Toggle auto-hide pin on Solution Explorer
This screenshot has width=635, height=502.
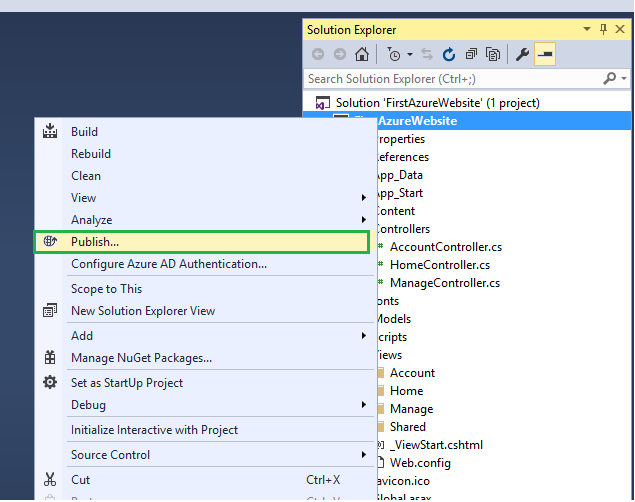pyautogui.click(x=604, y=30)
